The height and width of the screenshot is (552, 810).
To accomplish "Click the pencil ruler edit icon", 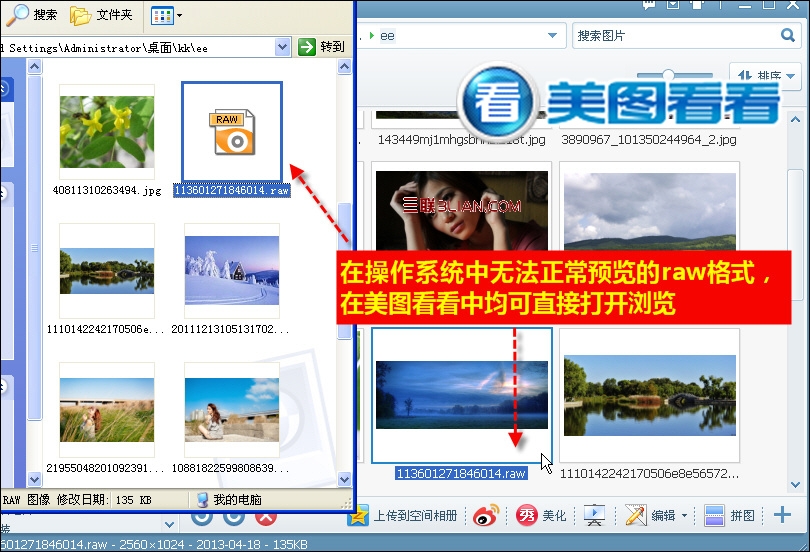I will click(x=635, y=515).
